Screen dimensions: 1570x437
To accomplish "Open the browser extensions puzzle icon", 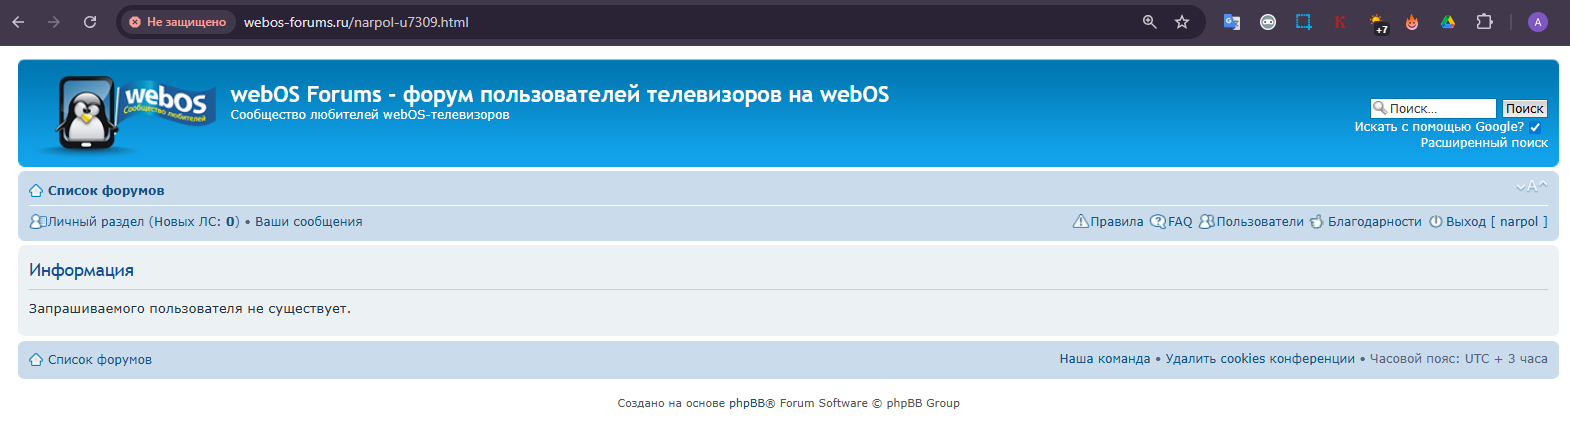I will (x=1484, y=22).
